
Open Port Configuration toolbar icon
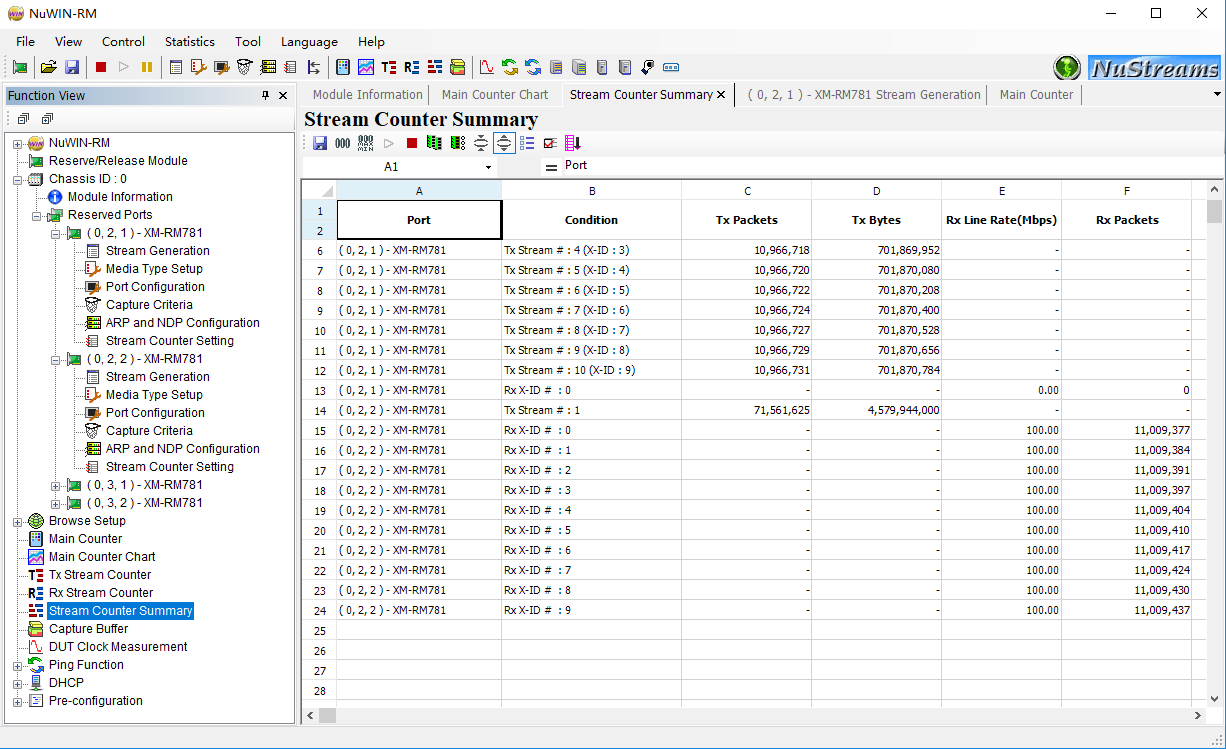point(221,67)
